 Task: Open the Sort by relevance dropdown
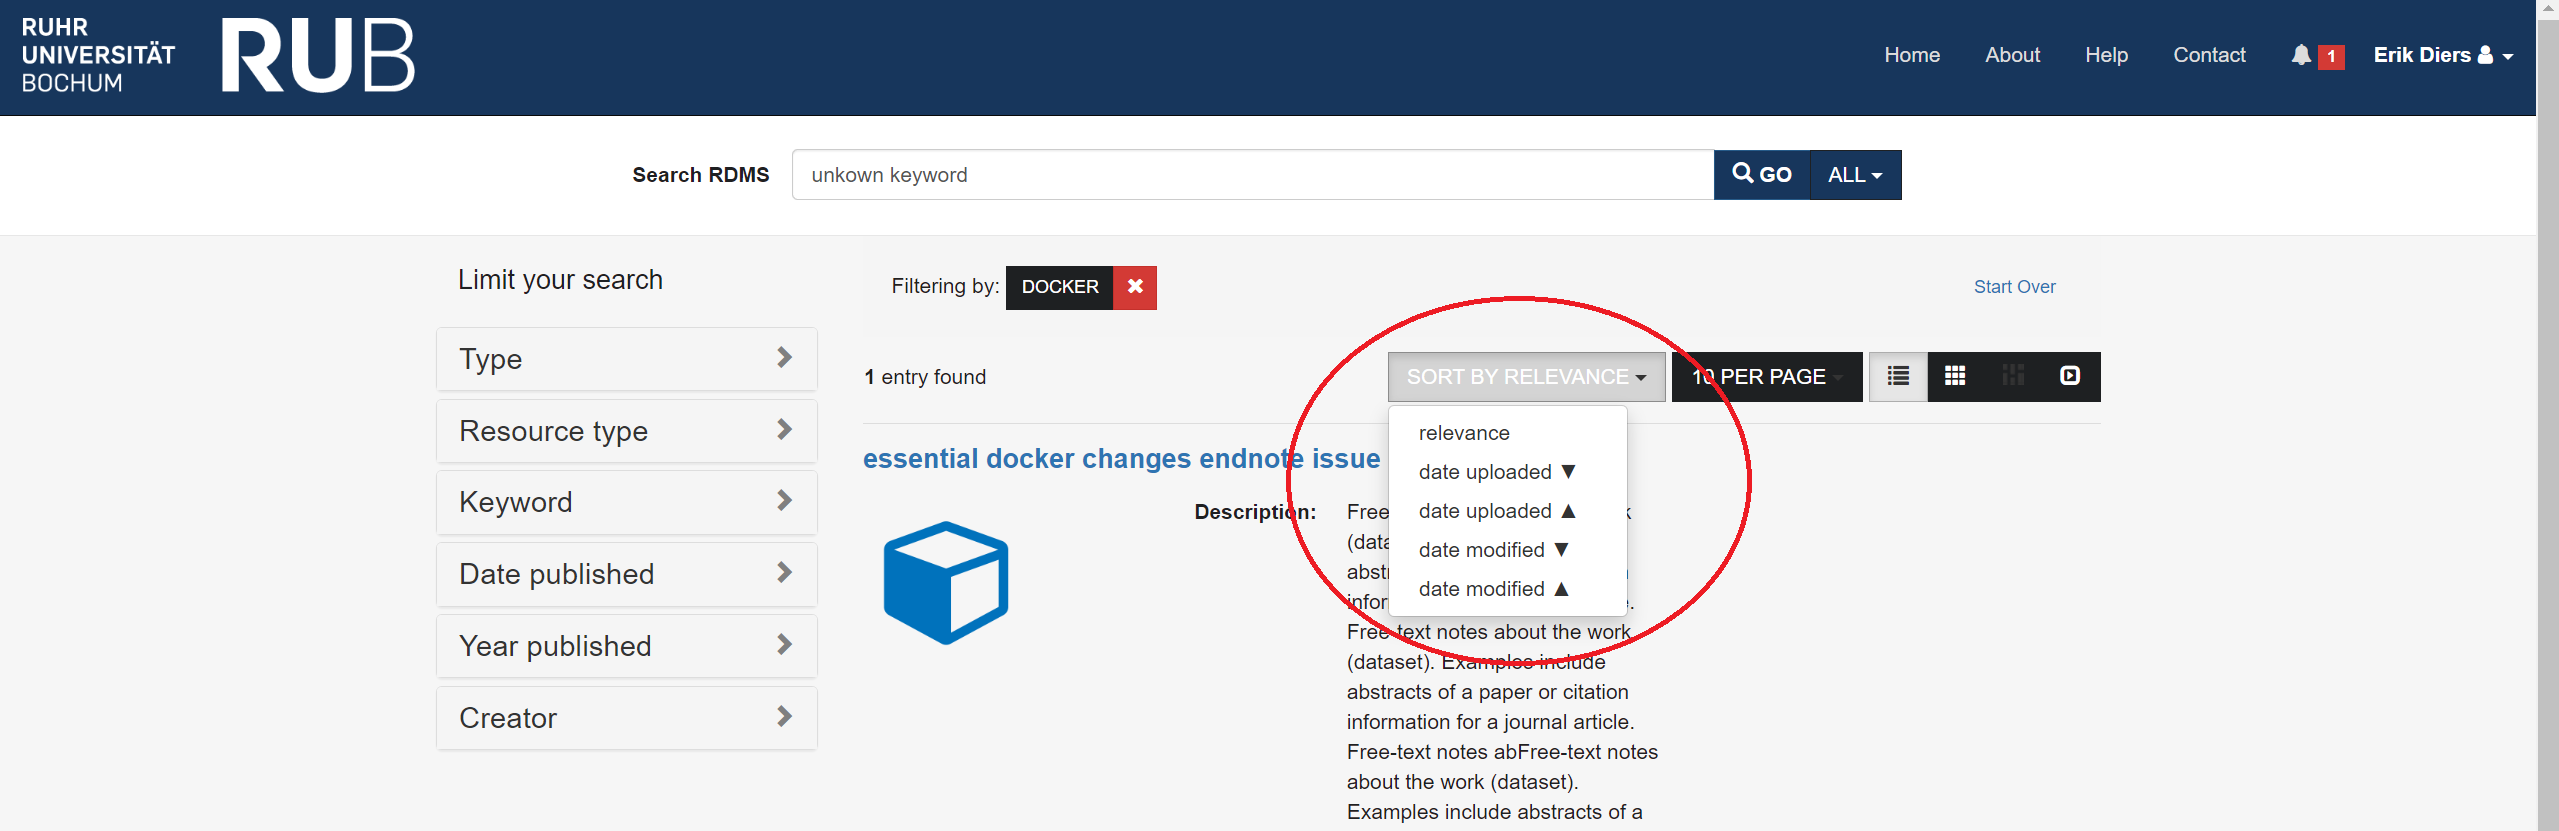1526,377
